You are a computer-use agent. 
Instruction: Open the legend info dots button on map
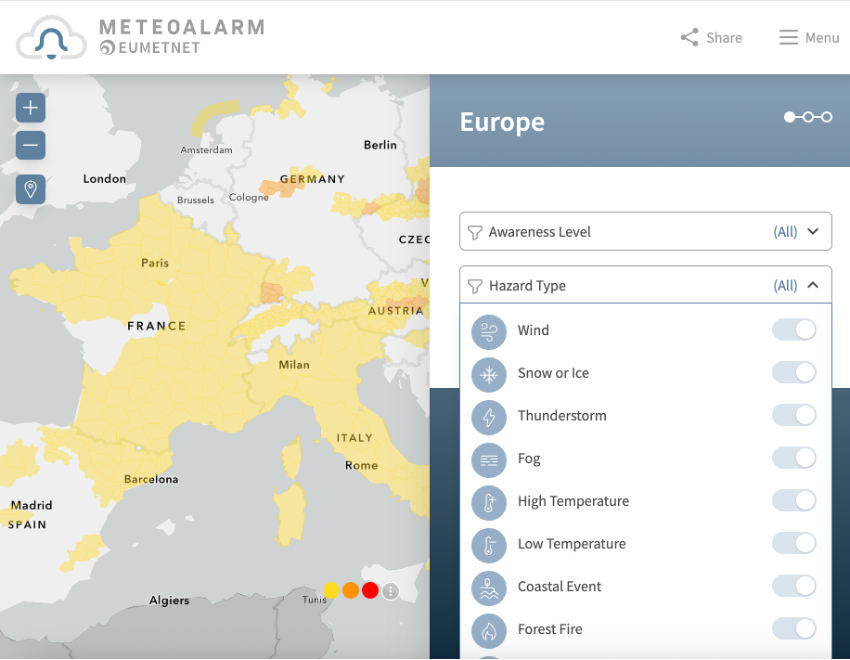tap(390, 591)
